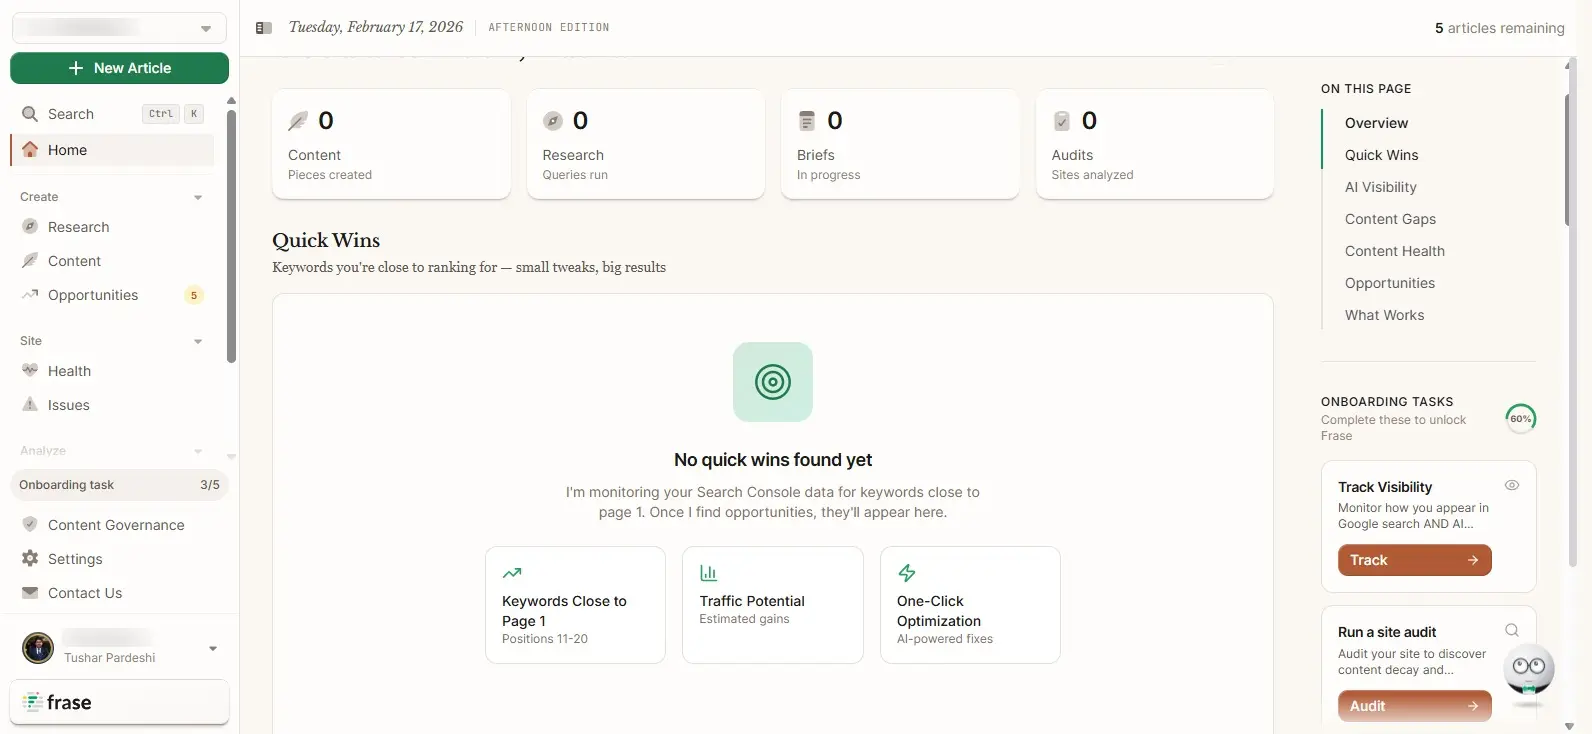This screenshot has height=734, width=1592.
Task: Open Content via the feather icon
Action: pos(30,261)
